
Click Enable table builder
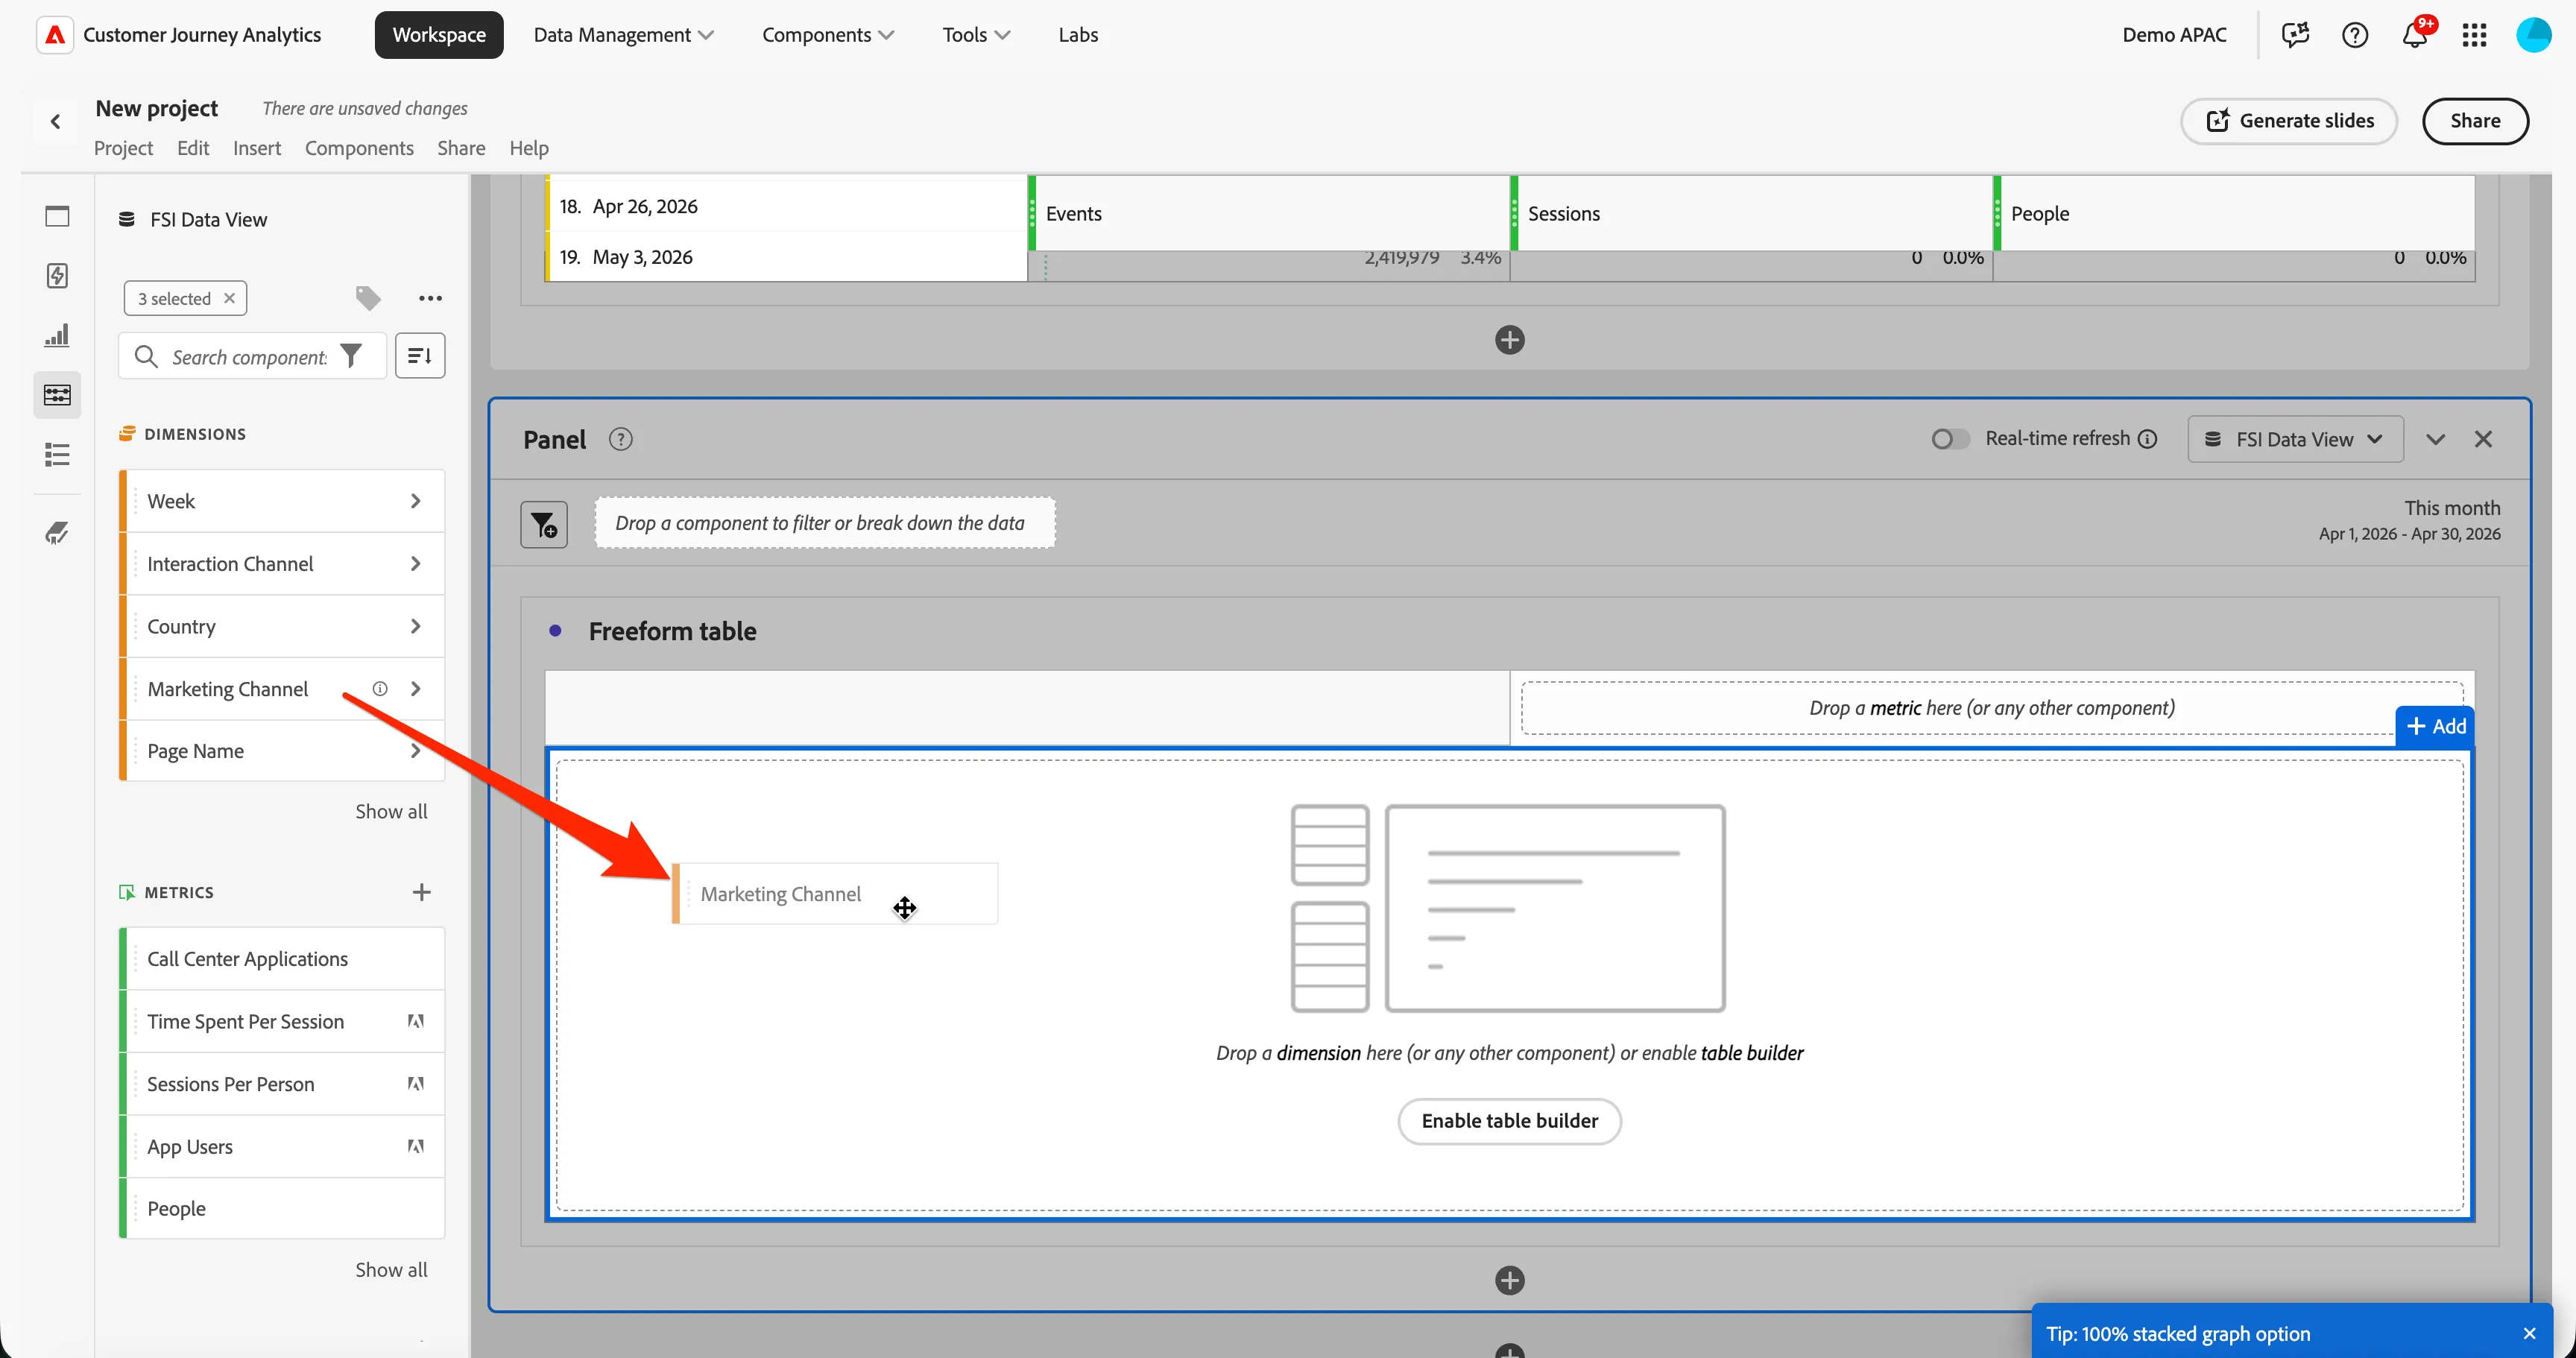tap(1509, 1121)
